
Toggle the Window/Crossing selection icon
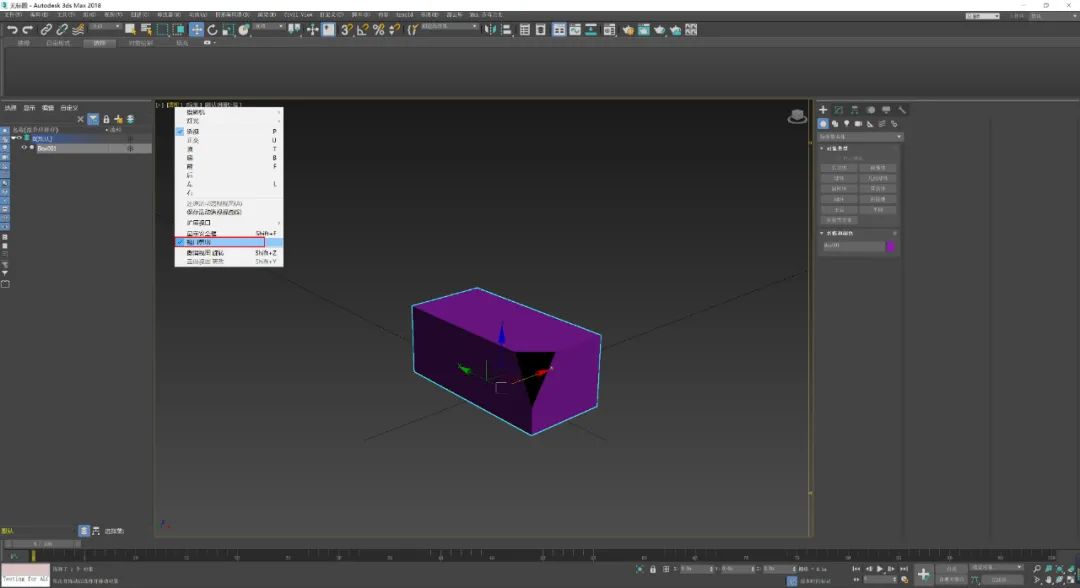coord(179,30)
